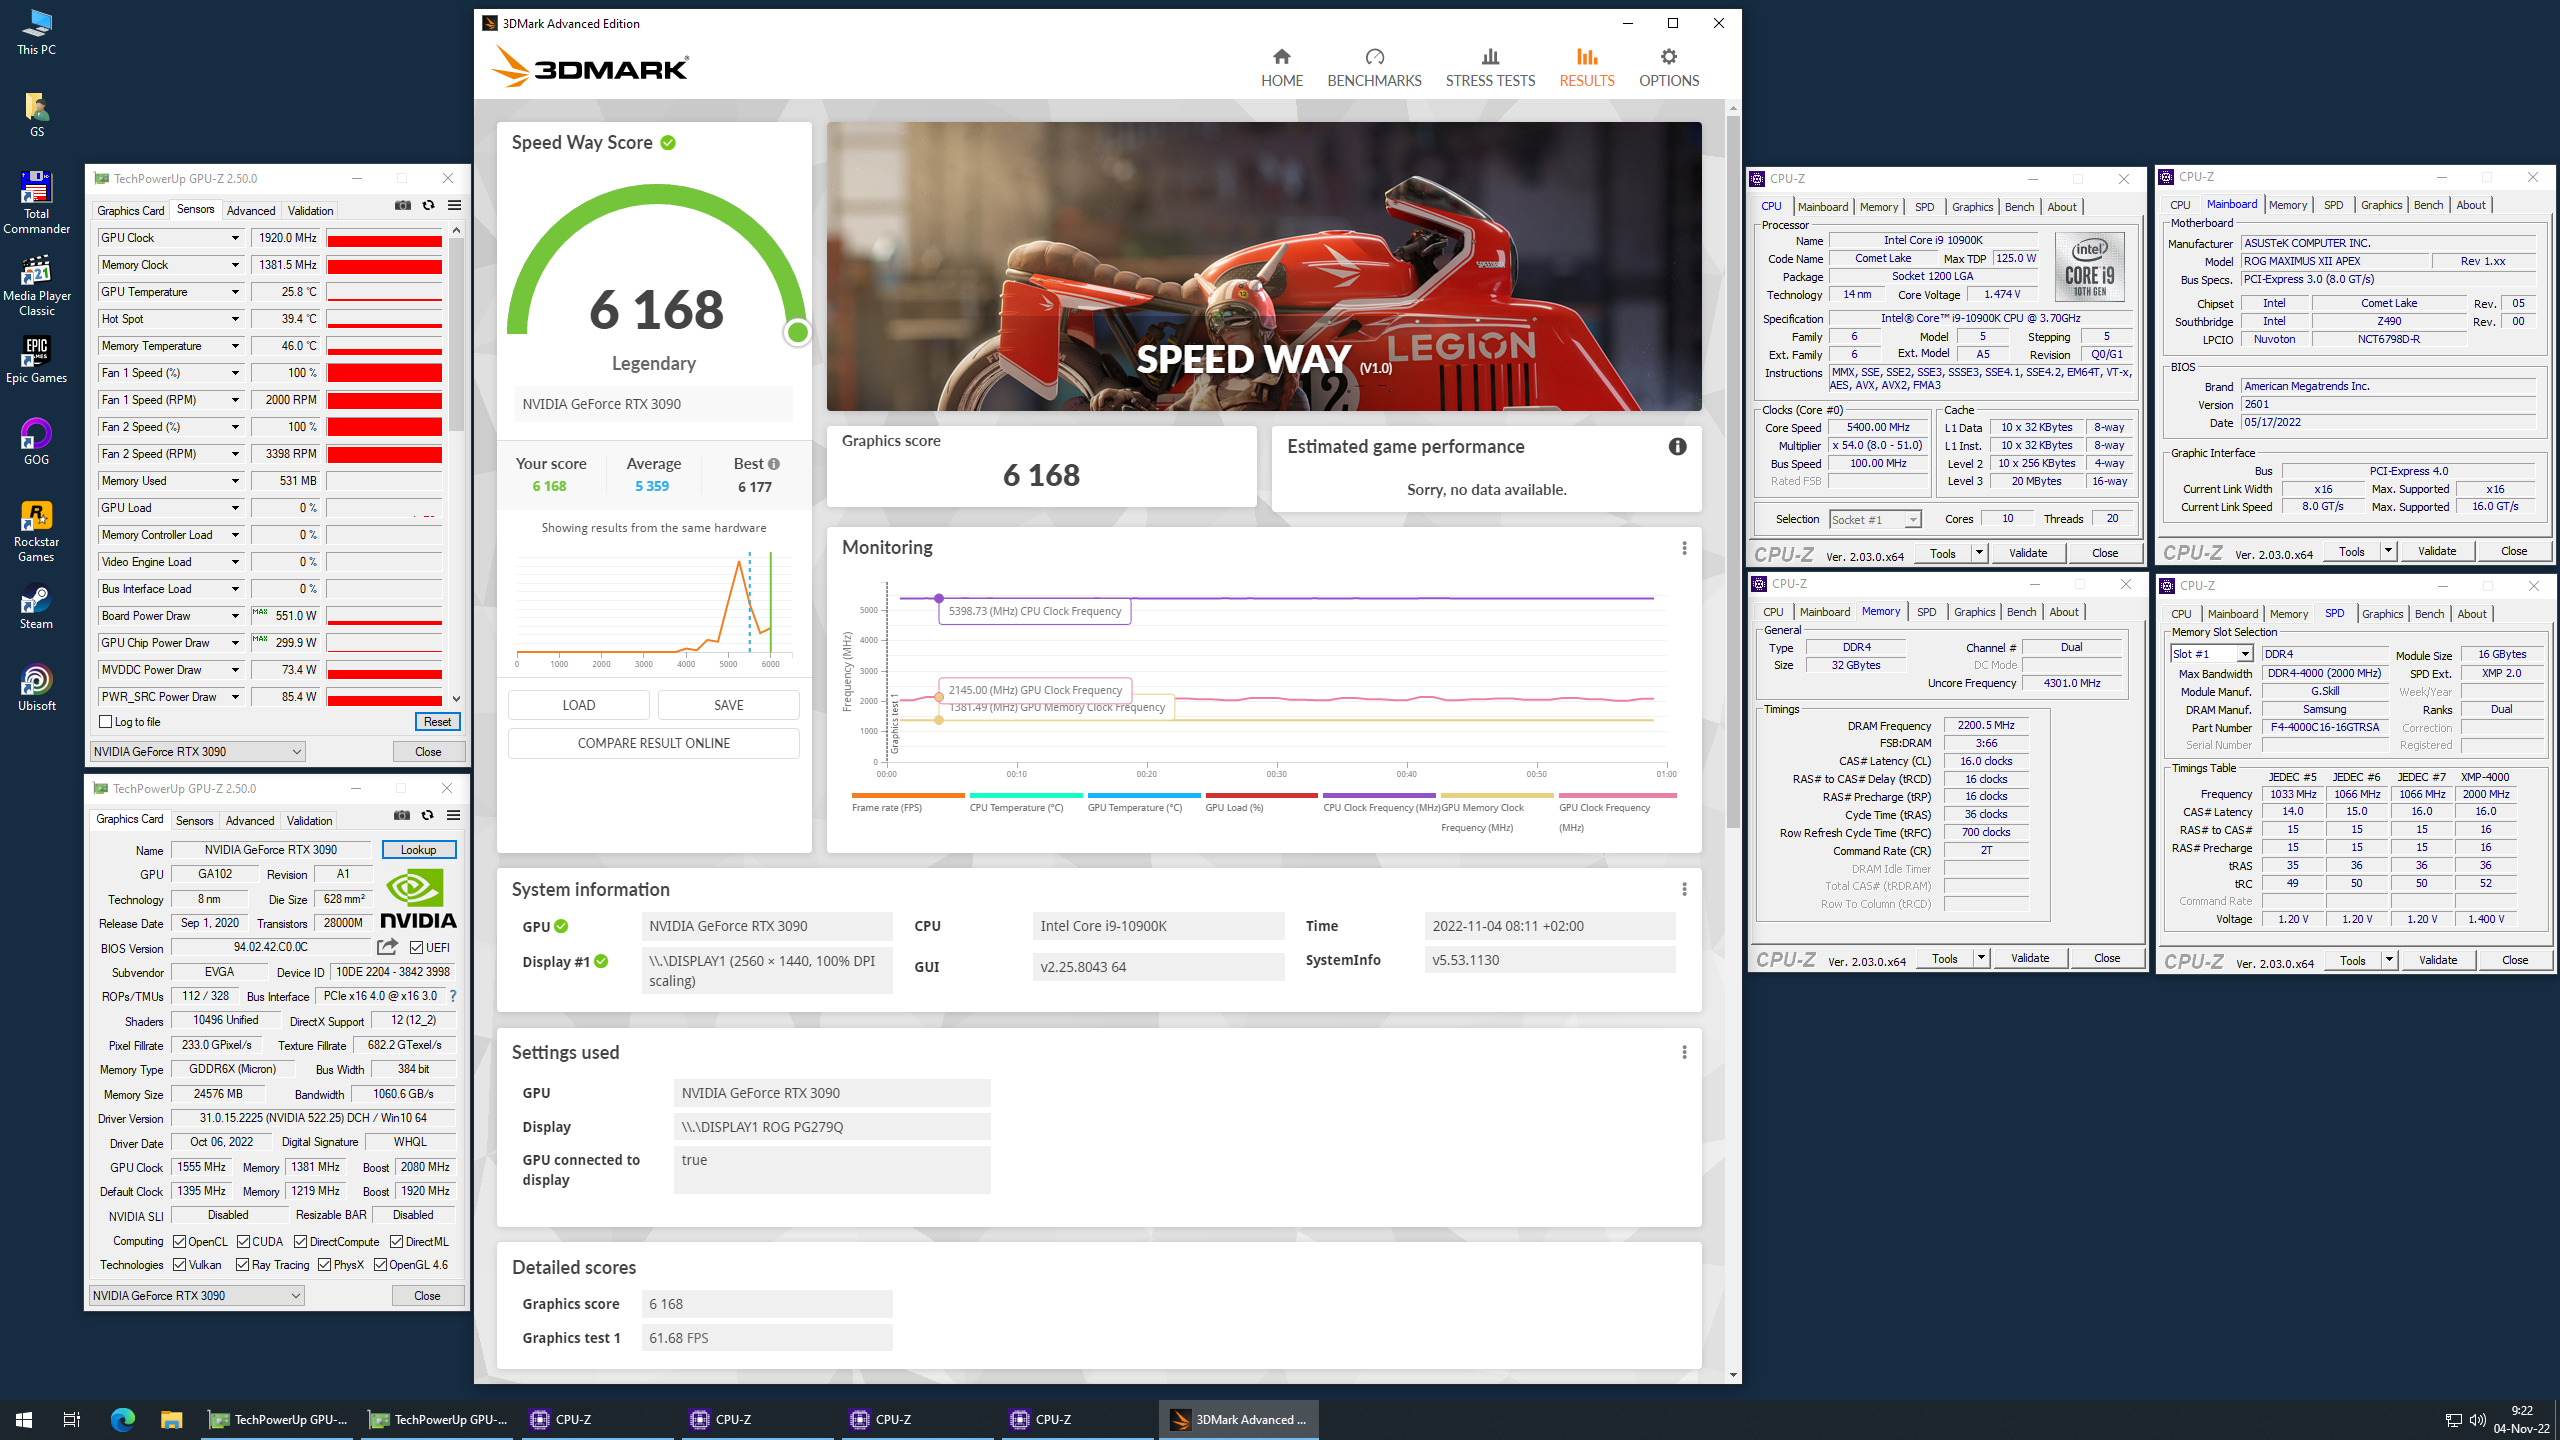Open hamburger menu in GPU-Z Graphics Card window
This screenshot has height=1440, width=2560.
click(453, 815)
